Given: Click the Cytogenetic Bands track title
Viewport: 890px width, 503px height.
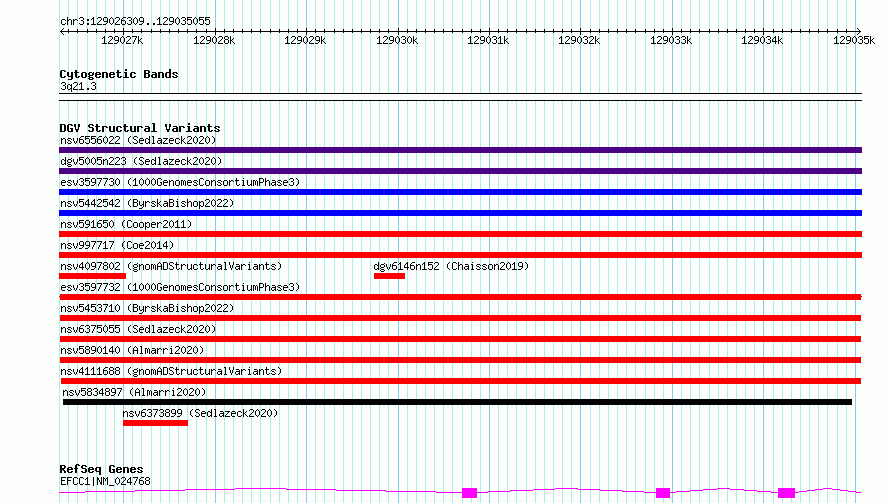Looking at the screenshot, I should click(x=119, y=74).
